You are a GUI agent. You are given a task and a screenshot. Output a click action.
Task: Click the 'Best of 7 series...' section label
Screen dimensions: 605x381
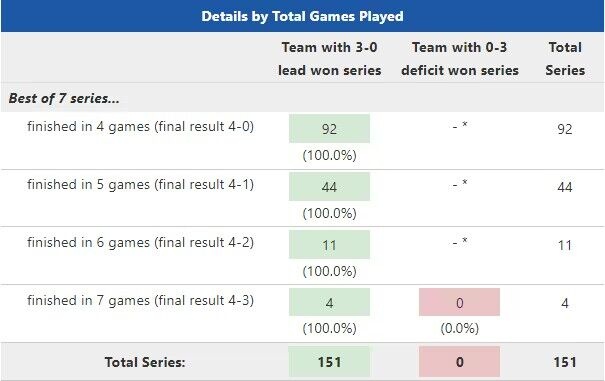(x=64, y=98)
